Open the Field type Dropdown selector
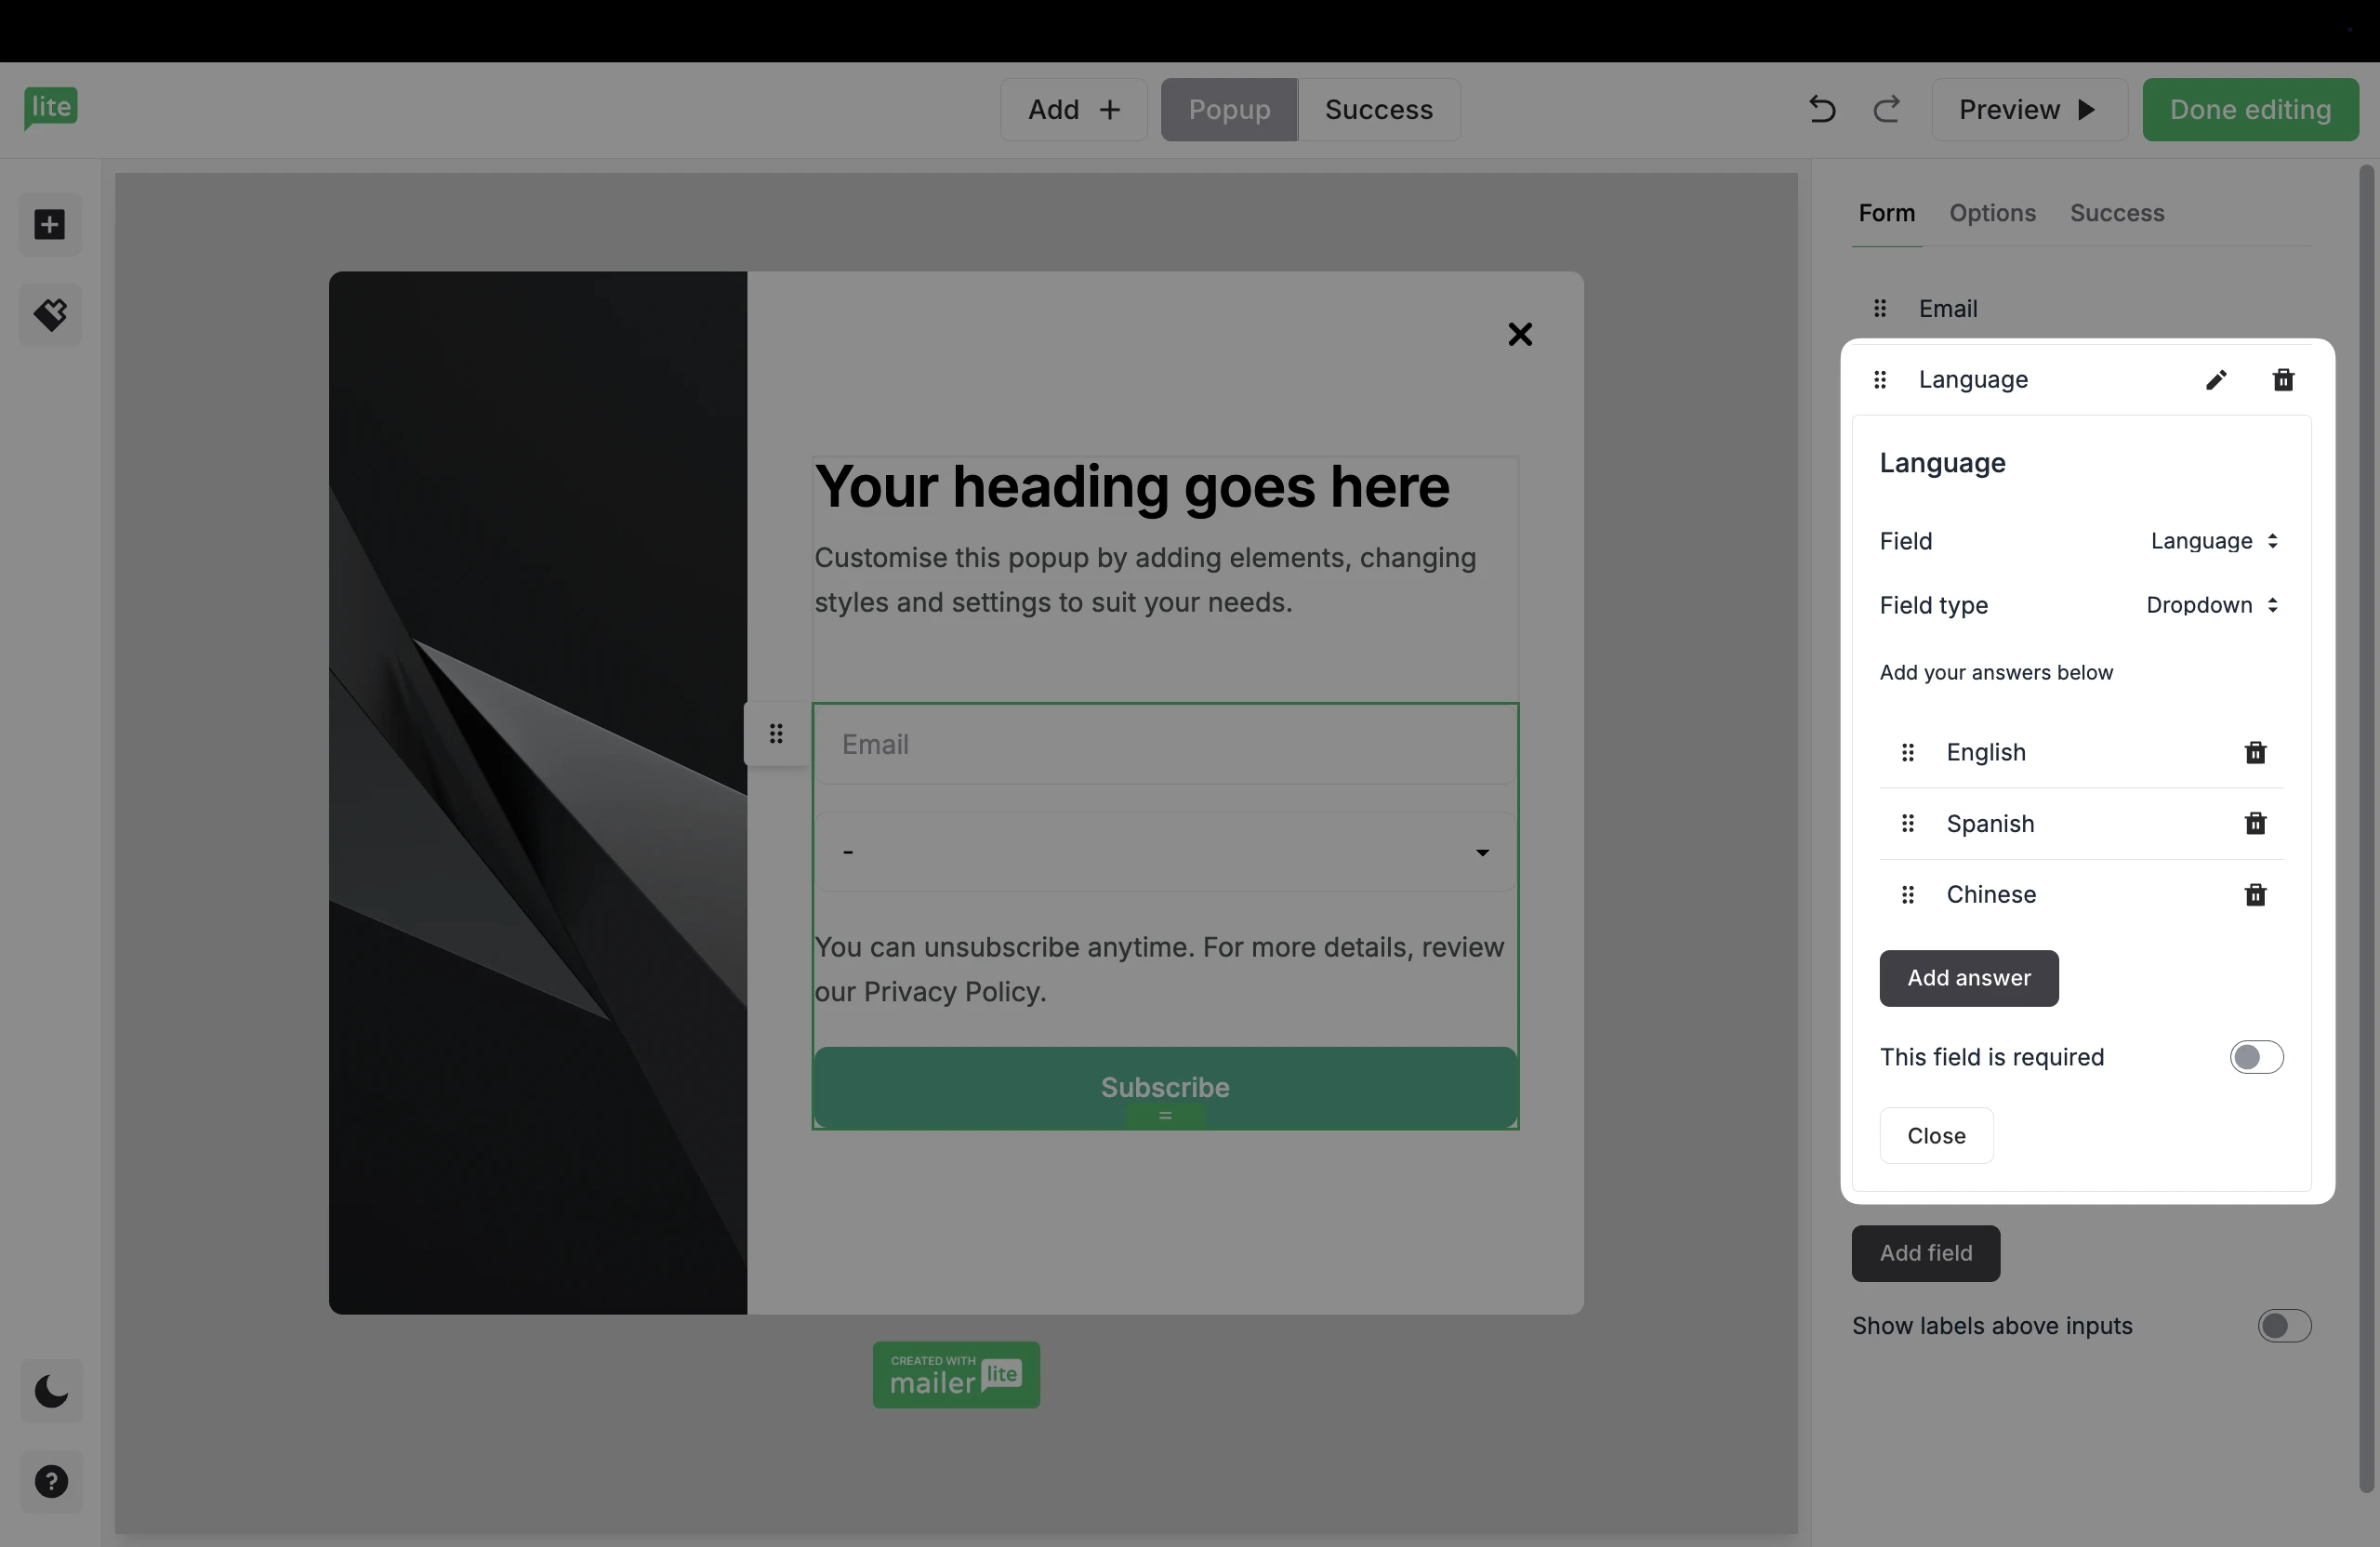Image resolution: width=2380 pixels, height=1547 pixels. click(x=2212, y=605)
